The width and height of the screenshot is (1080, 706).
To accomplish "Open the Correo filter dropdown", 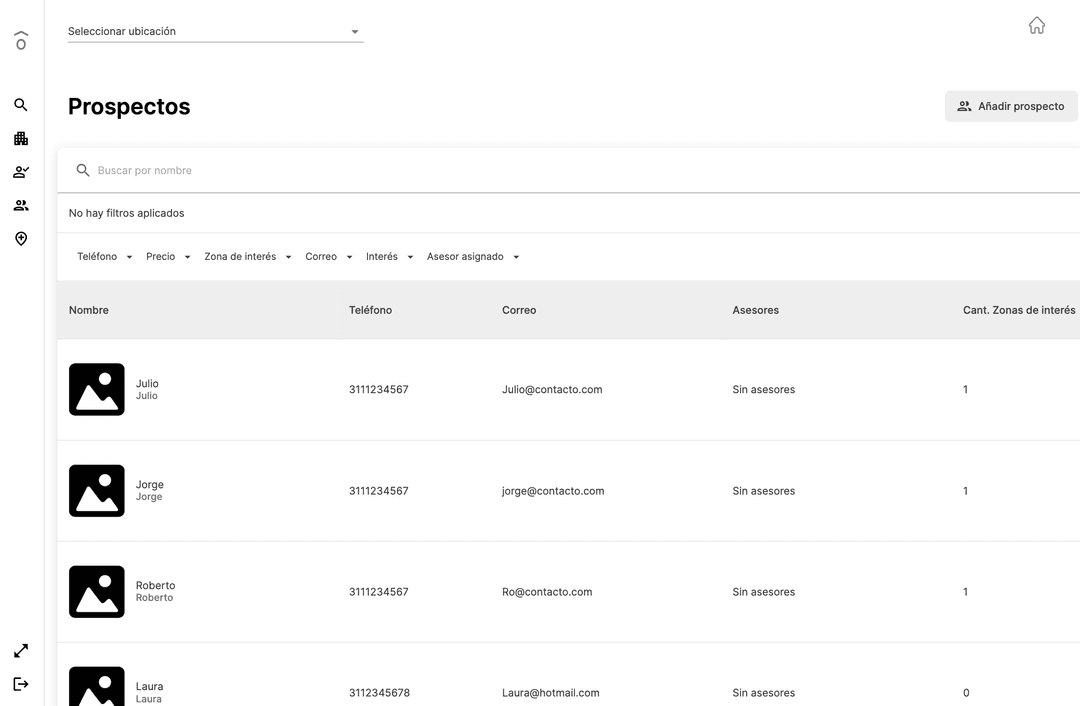I will coord(329,257).
